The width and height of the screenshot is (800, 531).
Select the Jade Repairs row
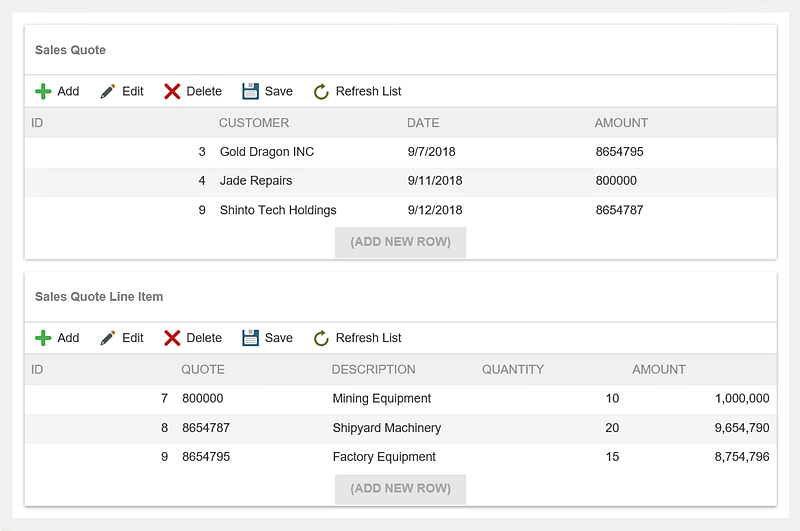click(256, 181)
